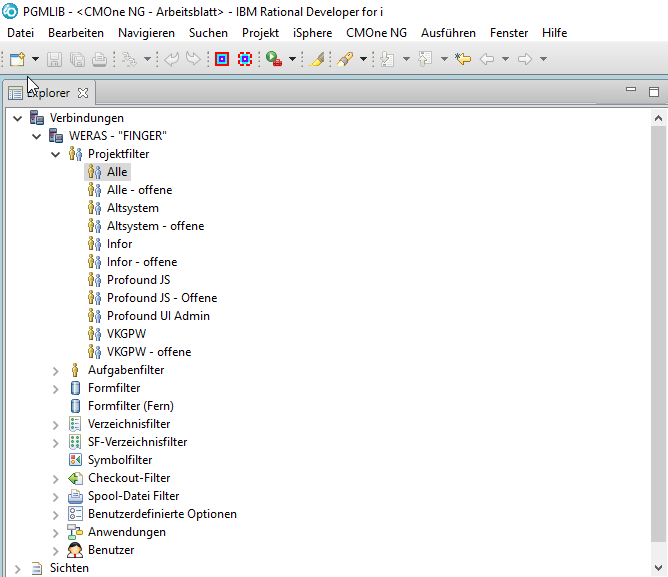Collapse the Projektfilter tree node
This screenshot has height=577, width=668.
56,154
